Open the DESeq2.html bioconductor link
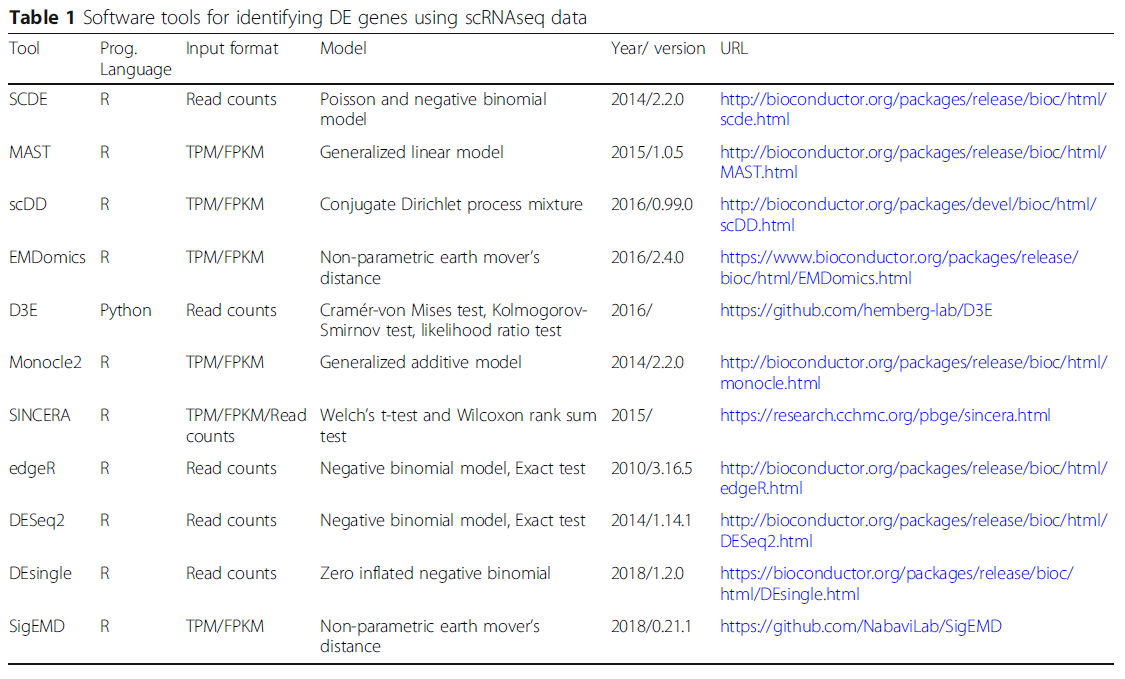The width and height of the screenshot is (1125, 679). click(913, 530)
